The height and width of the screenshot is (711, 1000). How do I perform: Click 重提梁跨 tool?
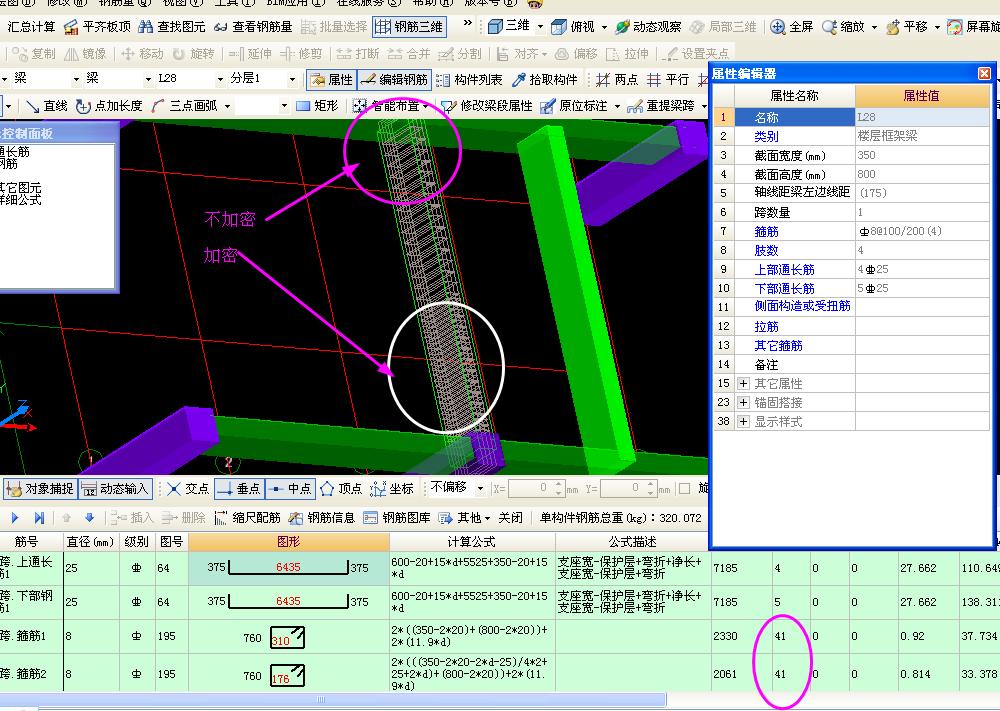tap(661, 106)
